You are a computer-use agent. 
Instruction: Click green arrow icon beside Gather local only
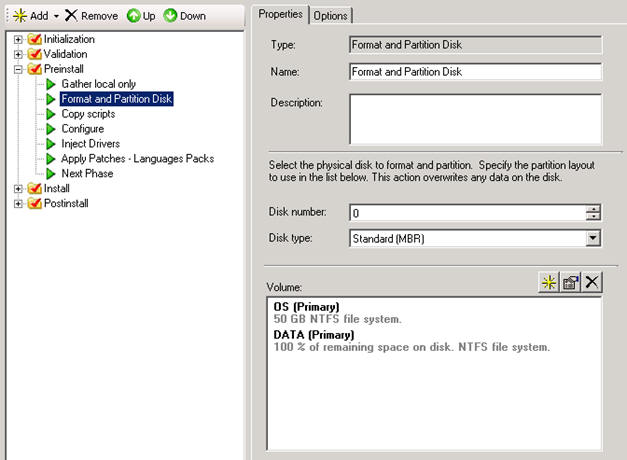(51, 84)
